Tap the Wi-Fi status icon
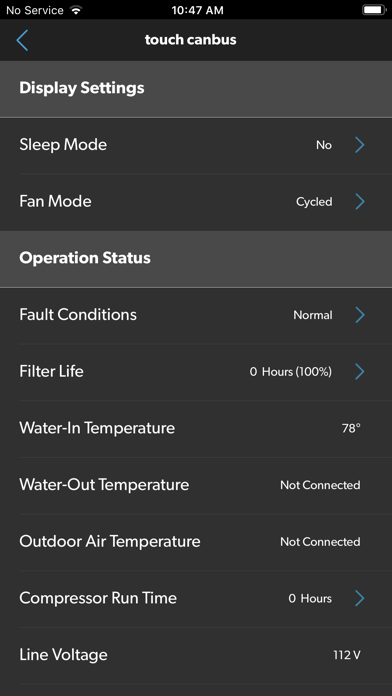 coord(76,10)
